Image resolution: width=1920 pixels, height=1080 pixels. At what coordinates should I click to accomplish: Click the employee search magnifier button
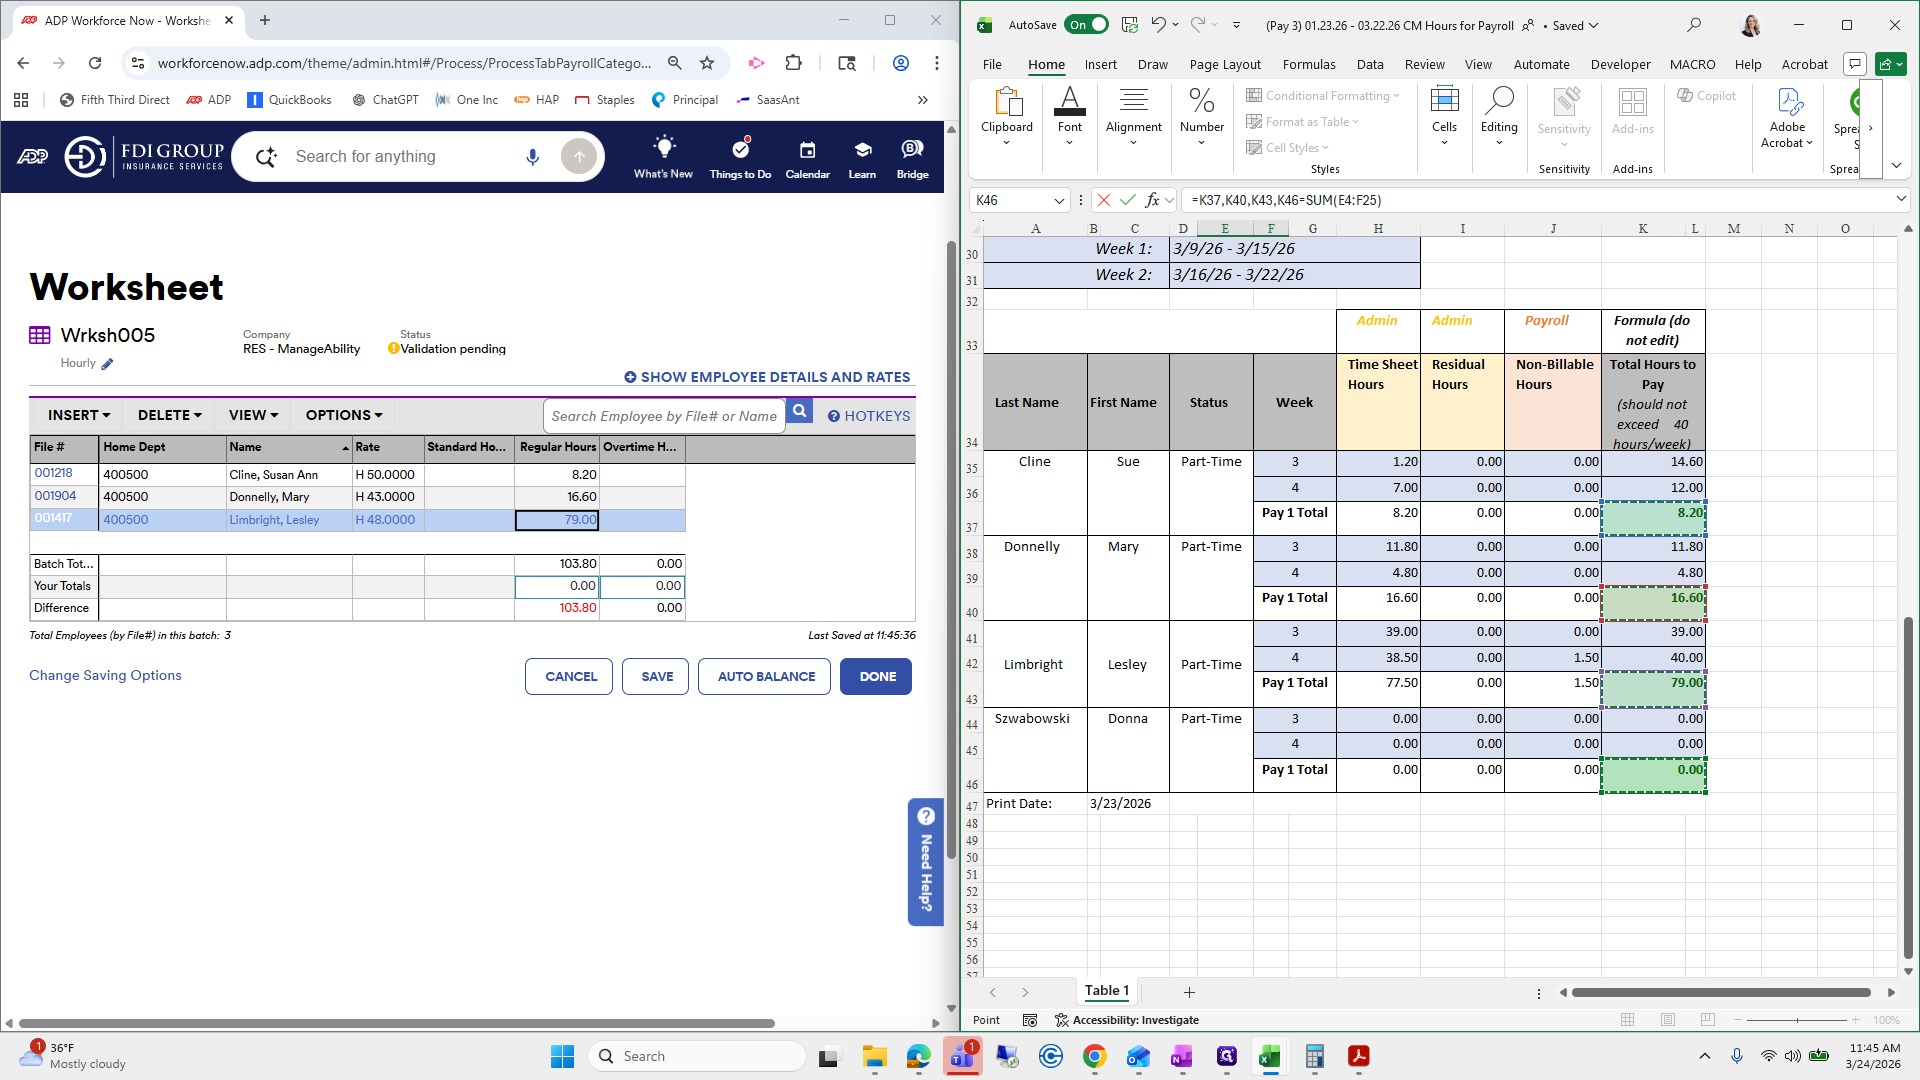click(800, 411)
